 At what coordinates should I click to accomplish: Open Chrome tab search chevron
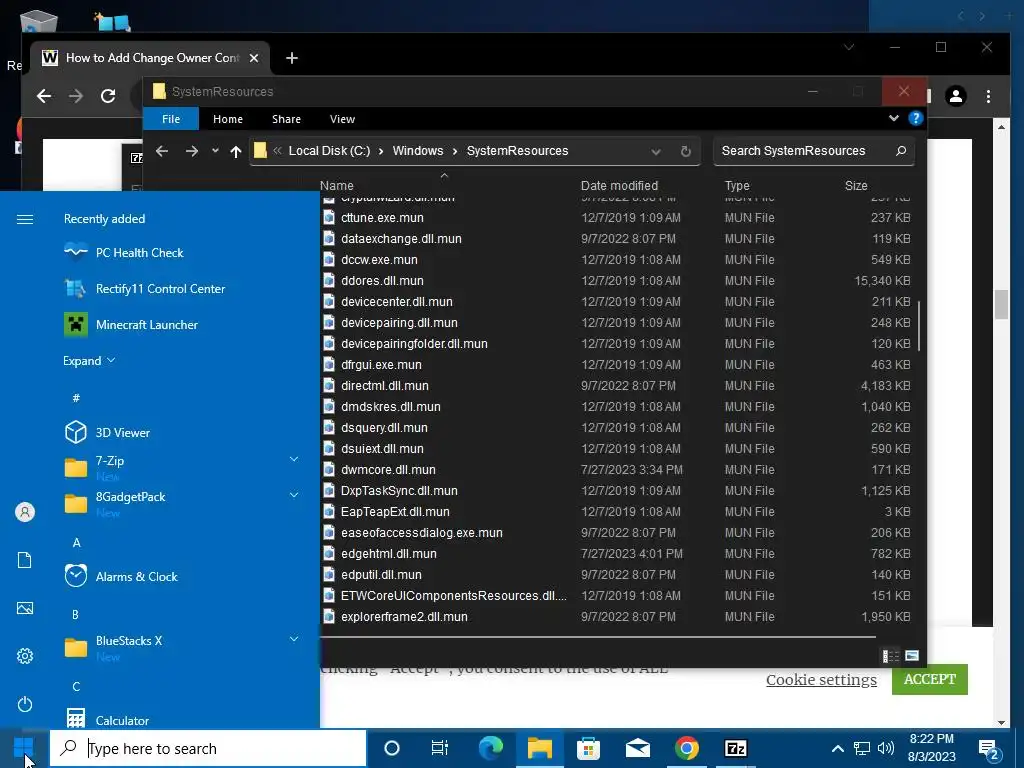point(849,47)
